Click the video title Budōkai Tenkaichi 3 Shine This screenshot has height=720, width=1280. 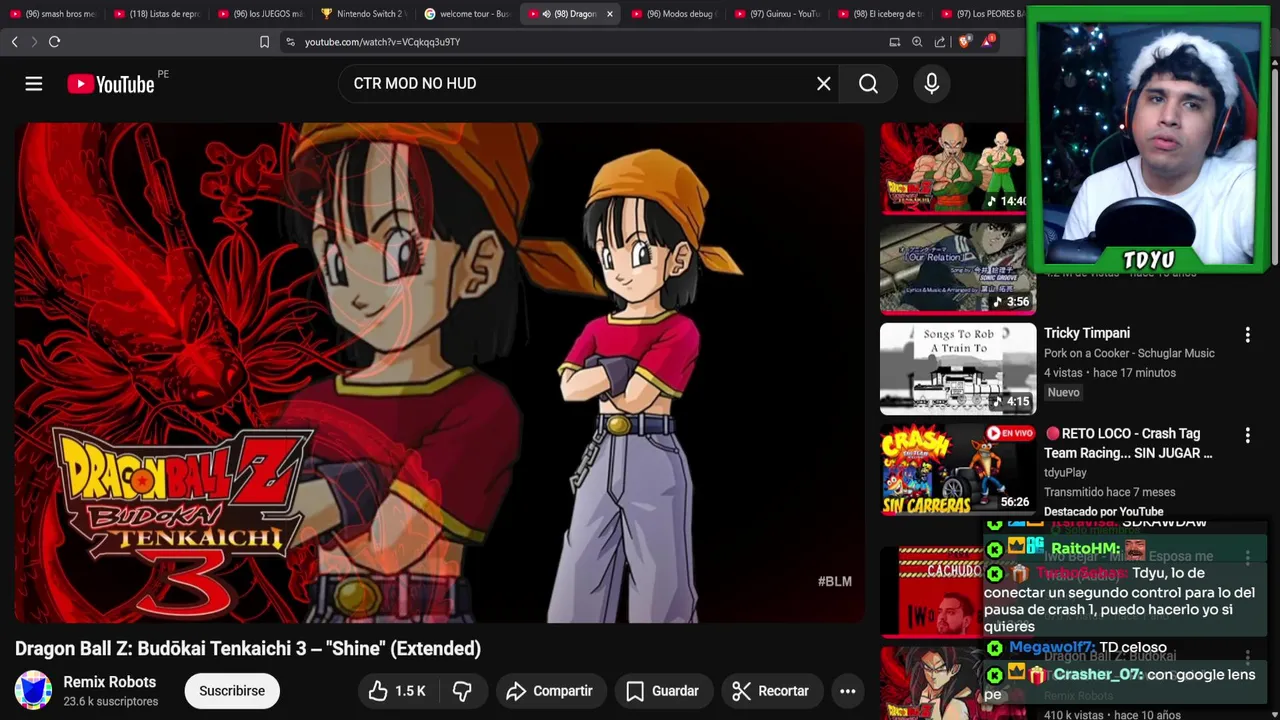tap(248, 648)
